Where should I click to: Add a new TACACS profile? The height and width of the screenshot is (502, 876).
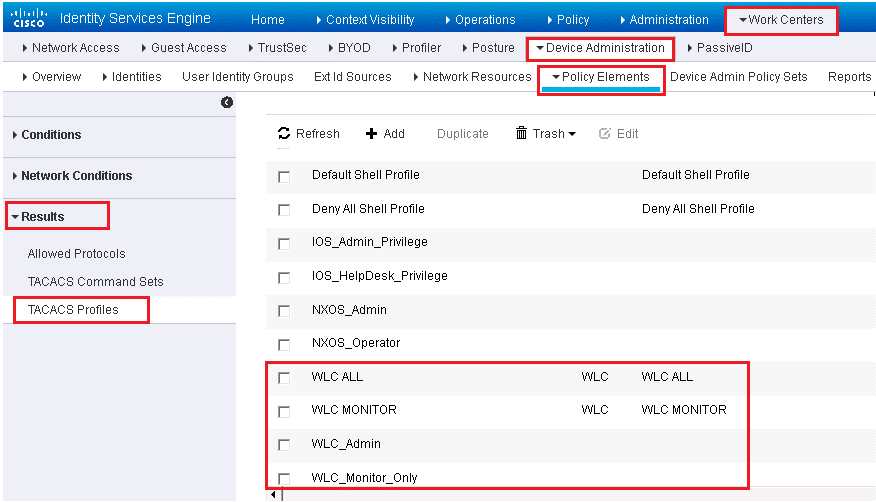click(385, 133)
